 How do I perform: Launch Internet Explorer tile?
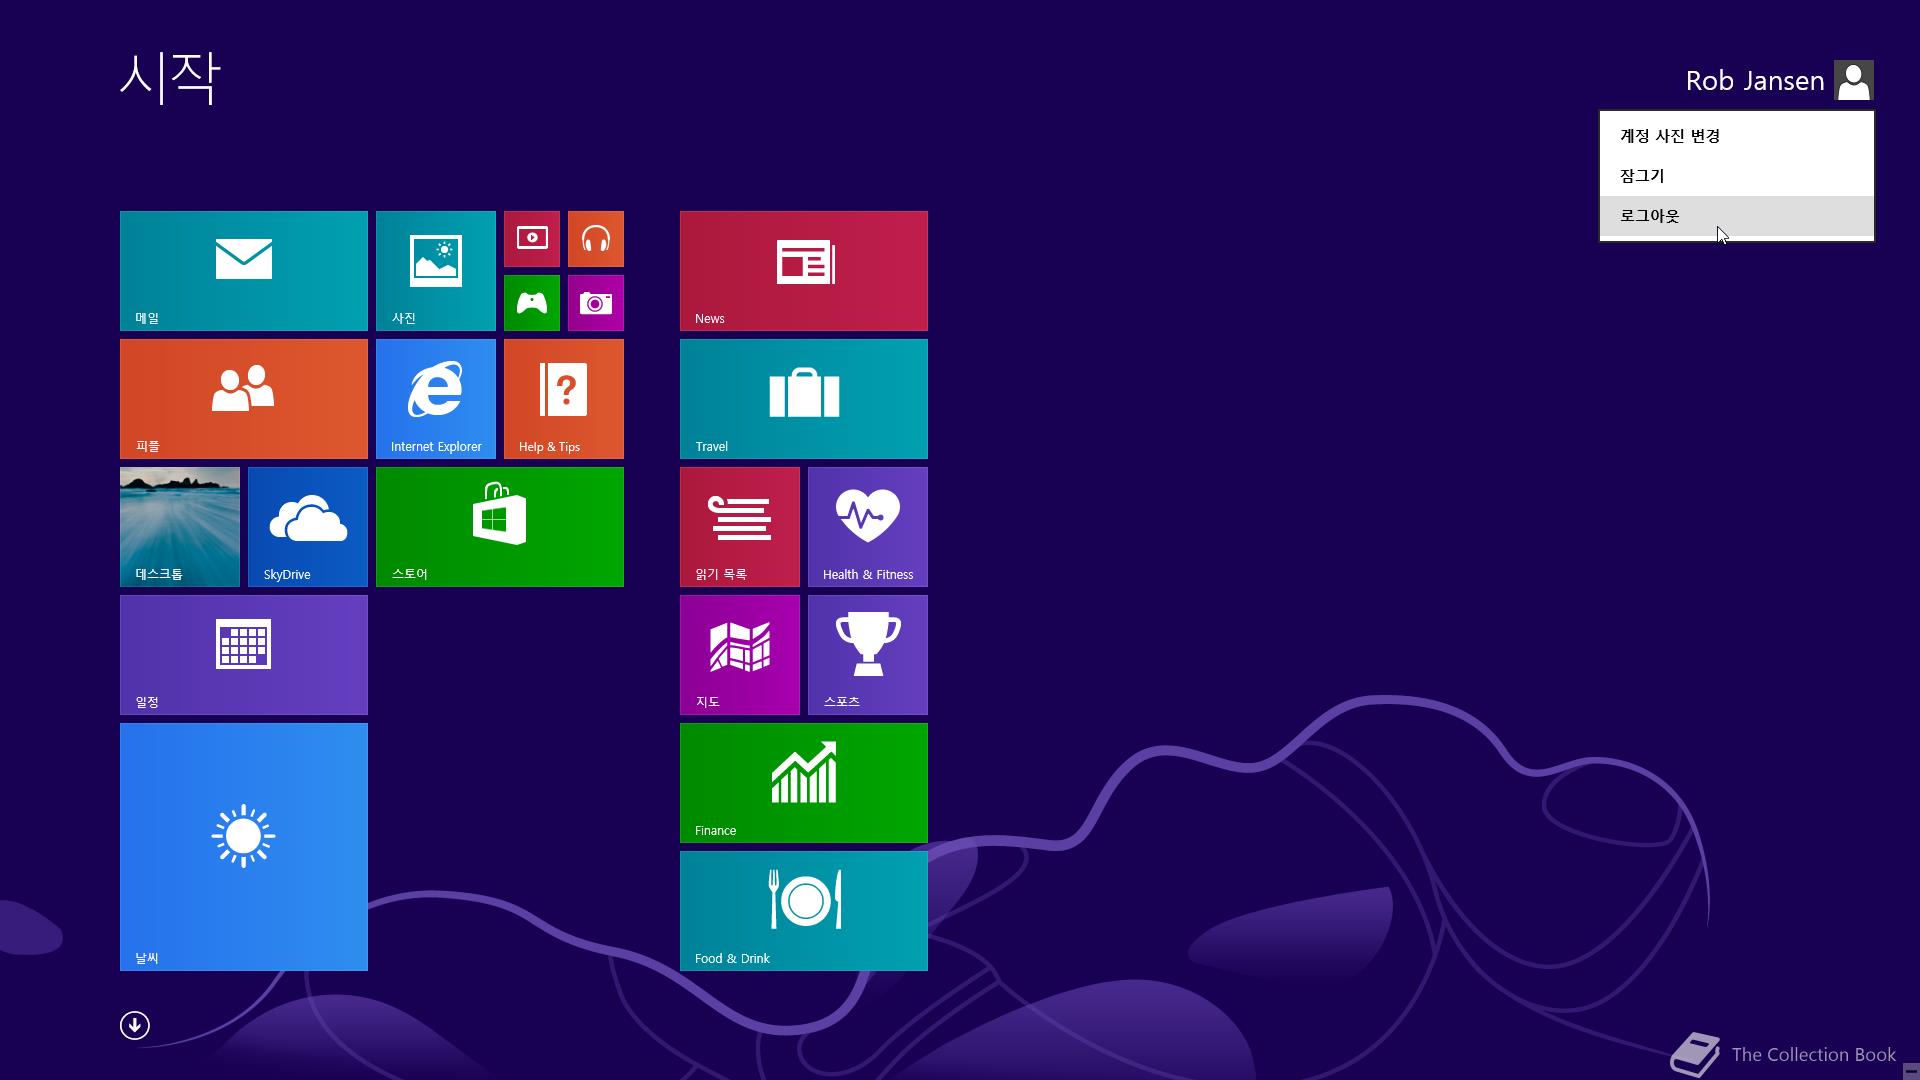tap(436, 399)
